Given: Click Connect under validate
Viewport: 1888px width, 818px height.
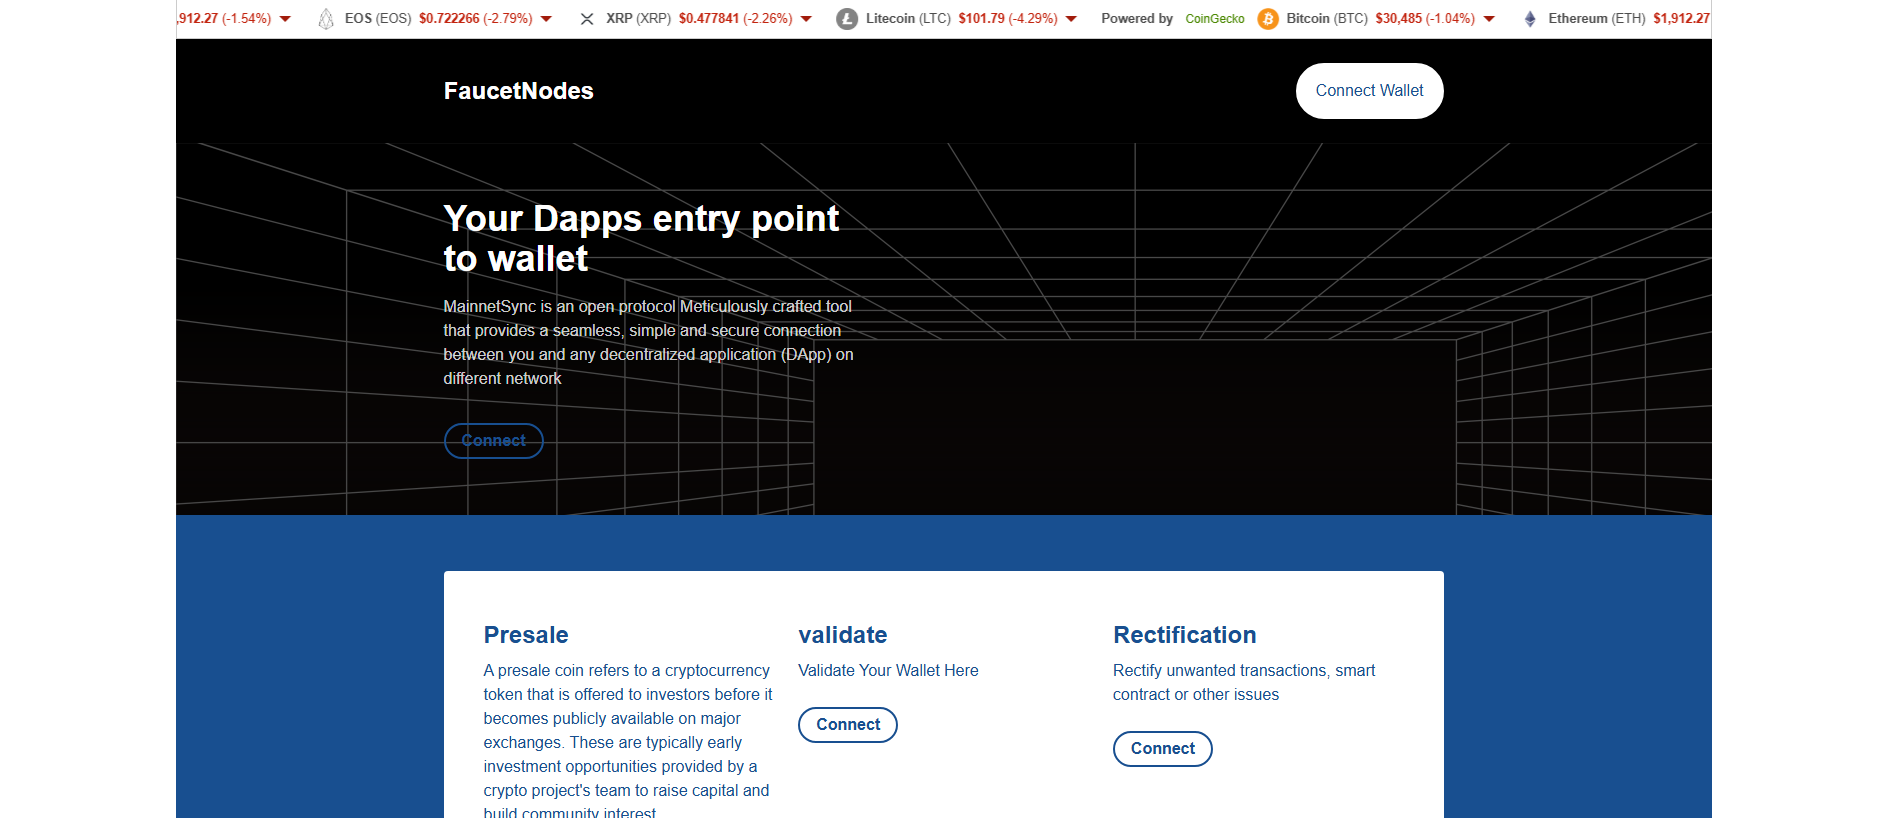Looking at the screenshot, I should coord(847,725).
